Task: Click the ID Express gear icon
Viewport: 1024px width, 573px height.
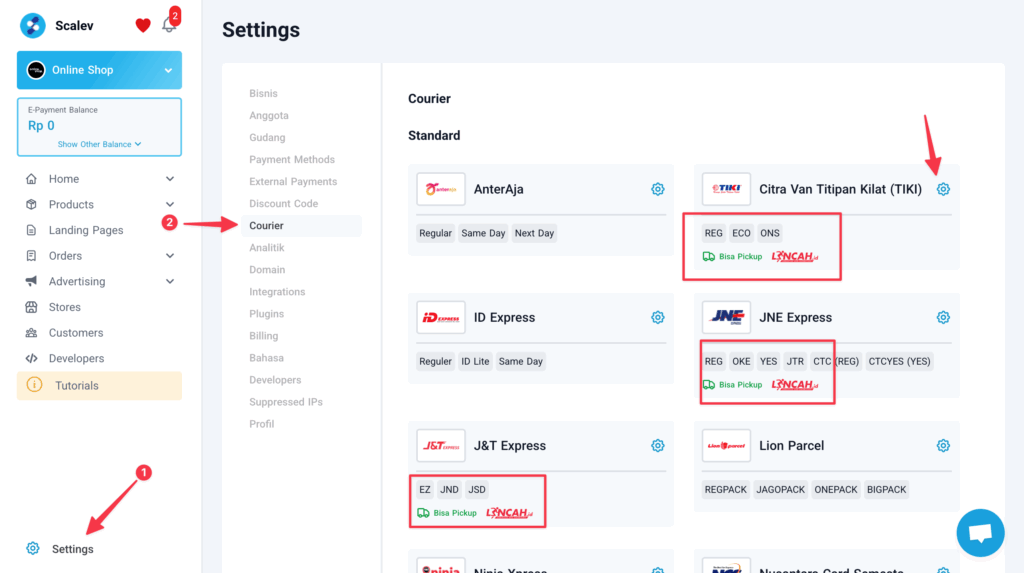Action: tap(657, 317)
